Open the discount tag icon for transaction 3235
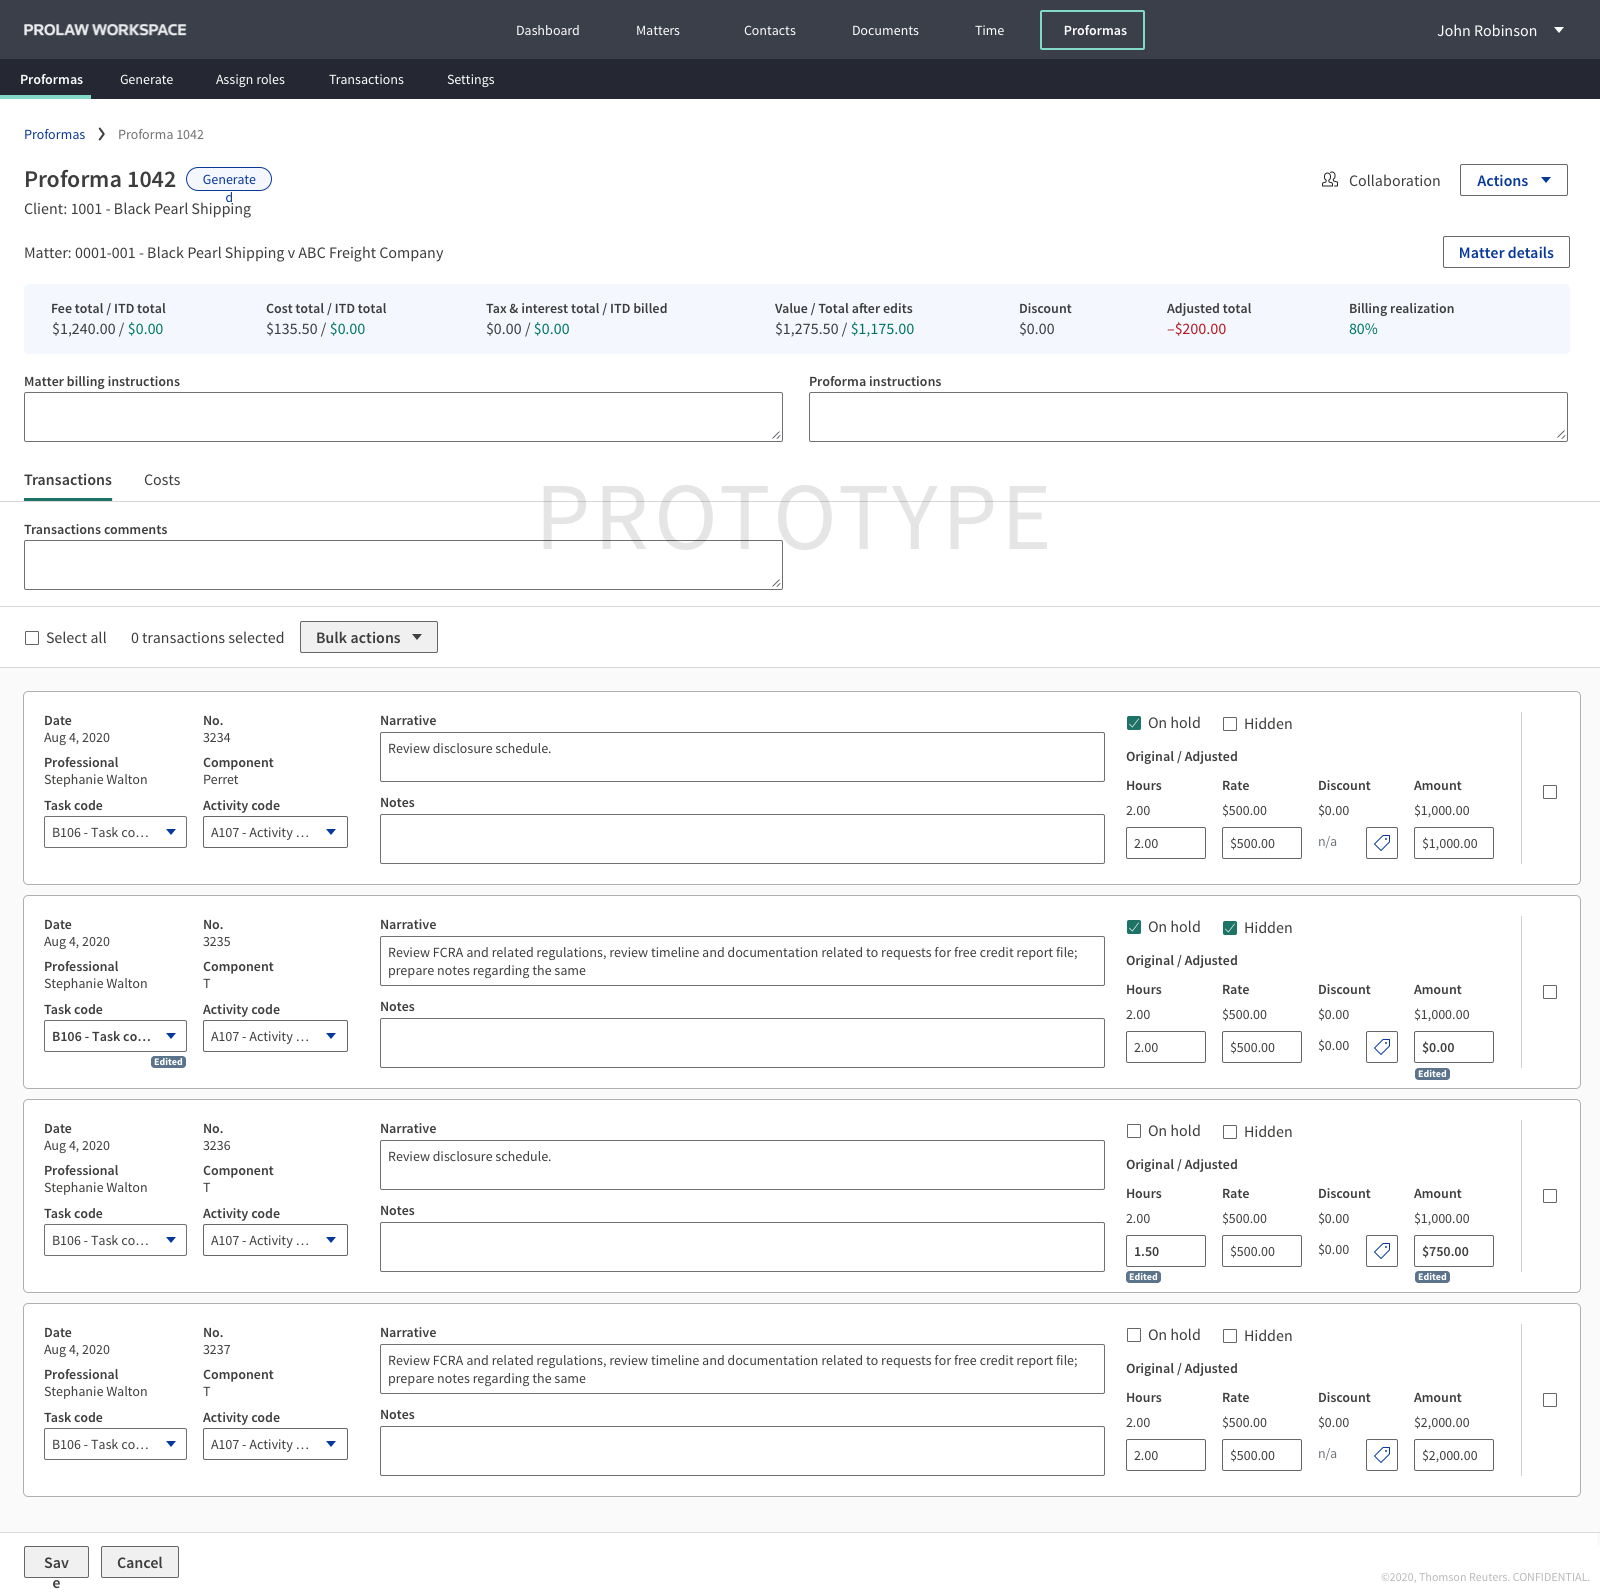 pyautogui.click(x=1382, y=1047)
